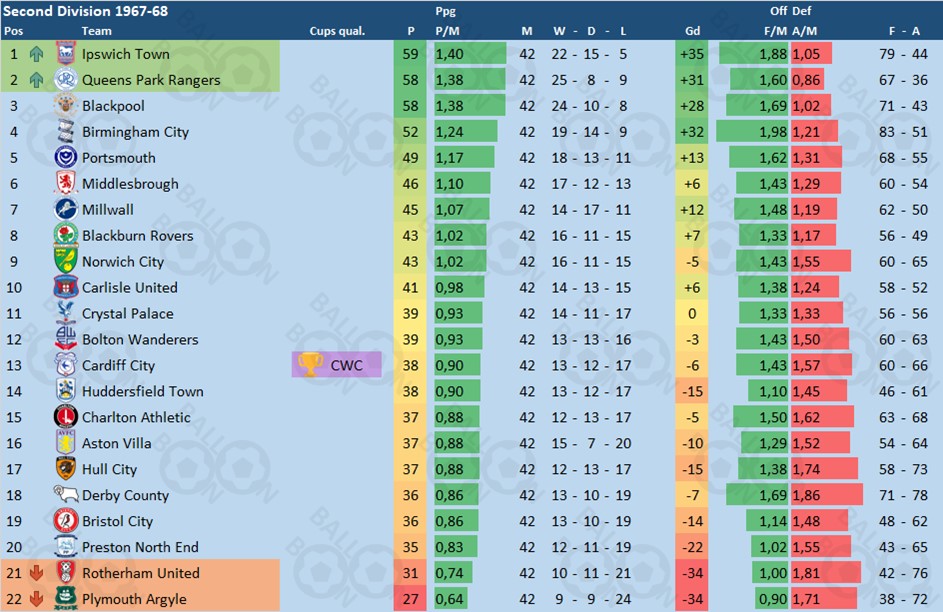Select the CWC trophy icon
Image resolution: width=943 pixels, height=612 pixels.
(310, 365)
